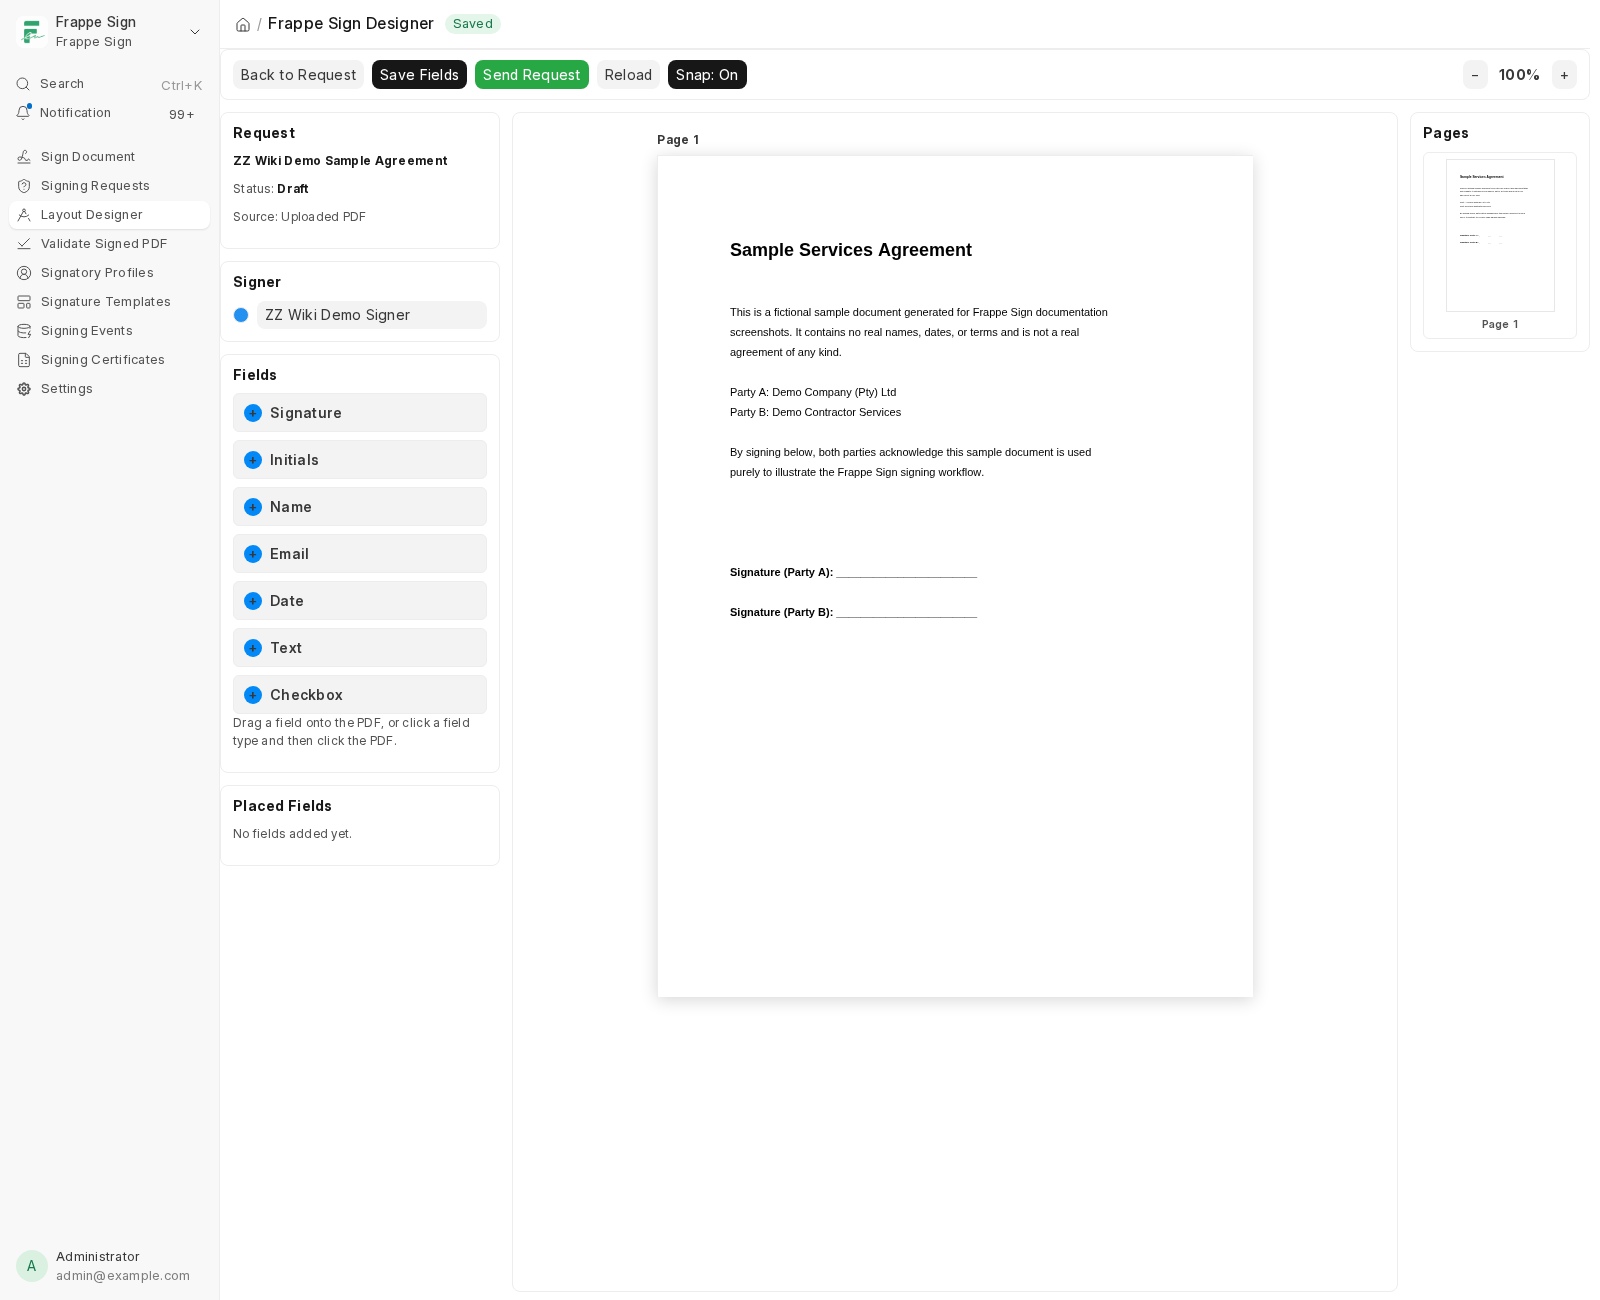The height and width of the screenshot is (1300, 1600).
Task: Choose the Initials field type
Action: pyautogui.click(x=360, y=460)
